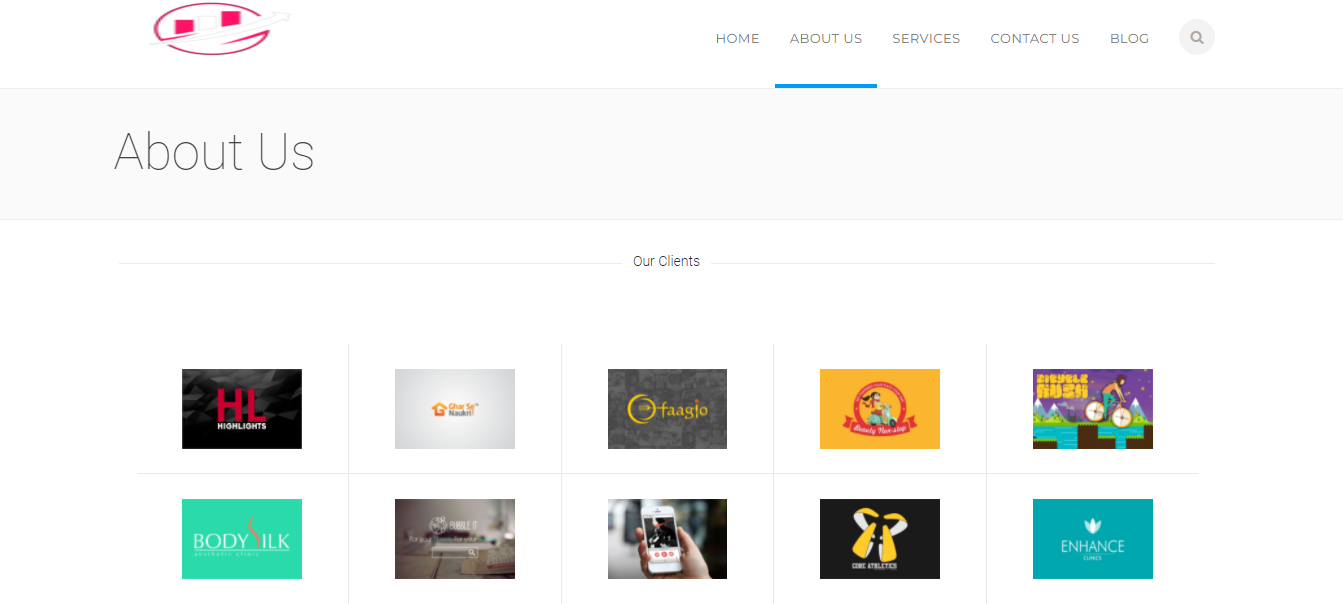Click the pink site logo
This screenshot has width=1343, height=604.
220,28
